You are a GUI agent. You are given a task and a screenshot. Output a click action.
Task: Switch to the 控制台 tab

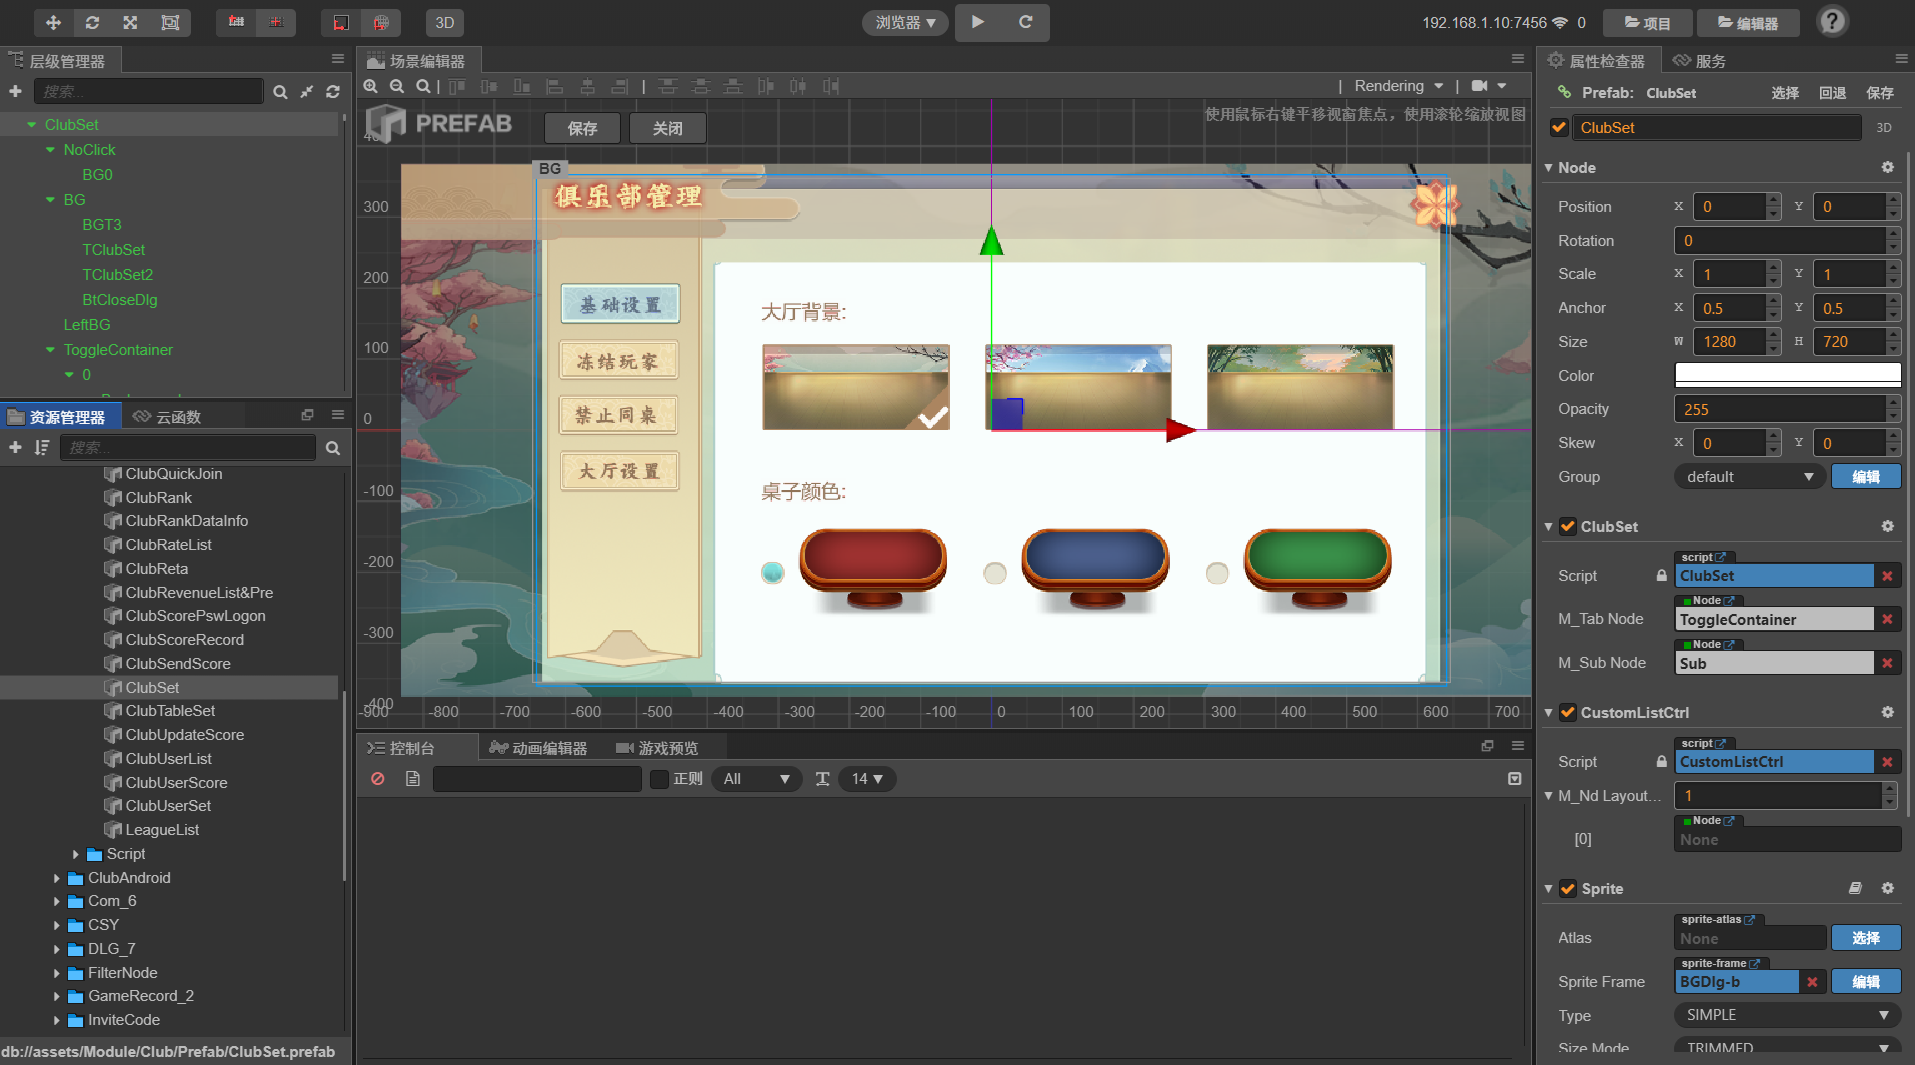click(x=401, y=748)
